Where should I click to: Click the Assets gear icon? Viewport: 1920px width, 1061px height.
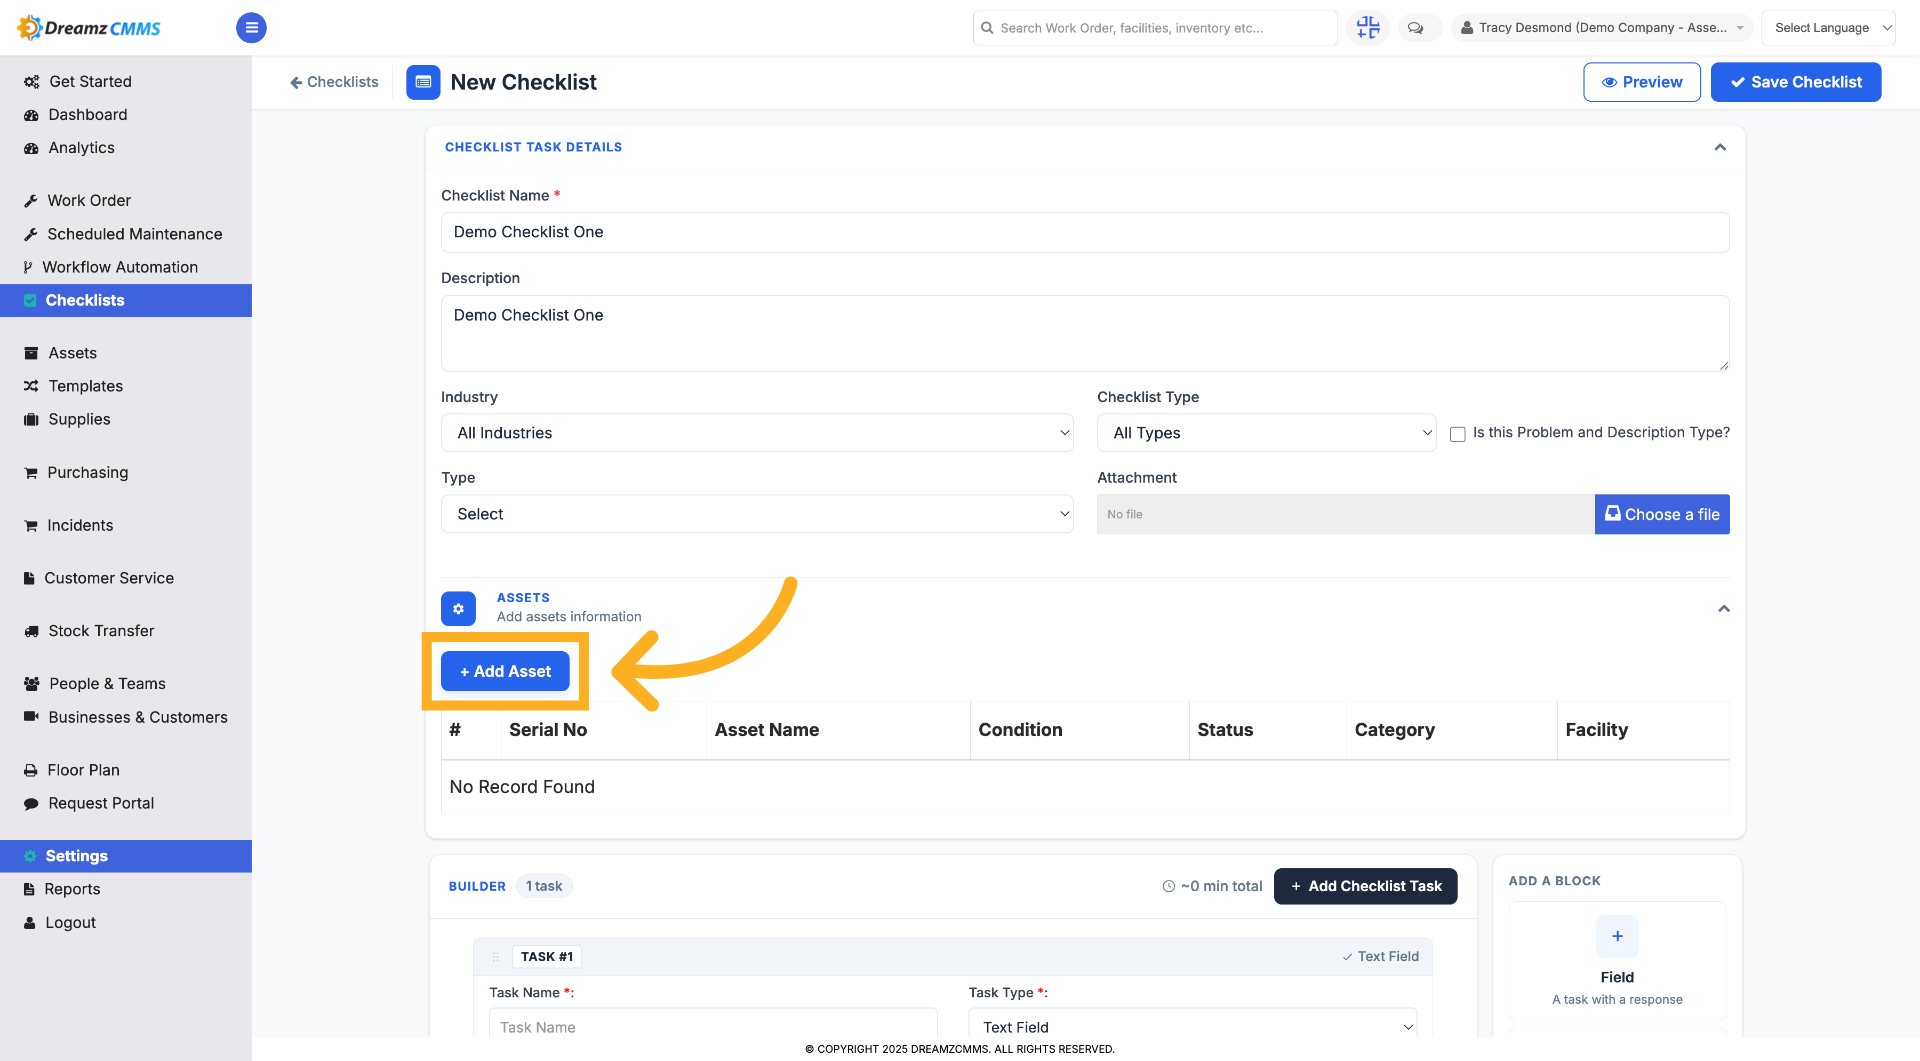(x=458, y=608)
